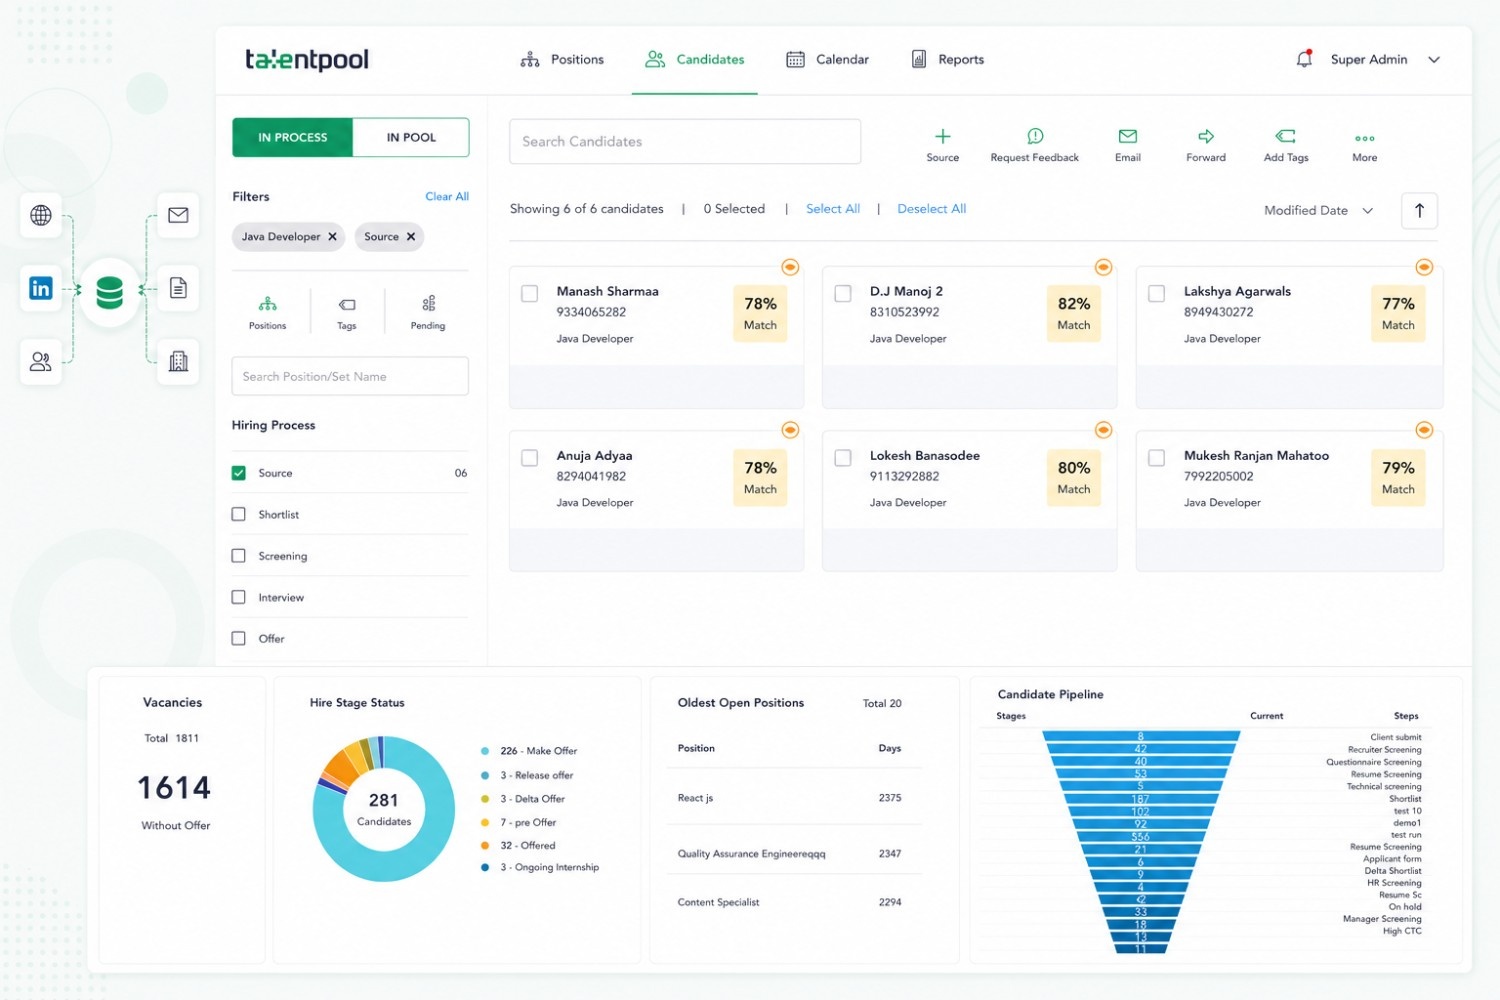Remove the Source filter chip

click(410, 237)
